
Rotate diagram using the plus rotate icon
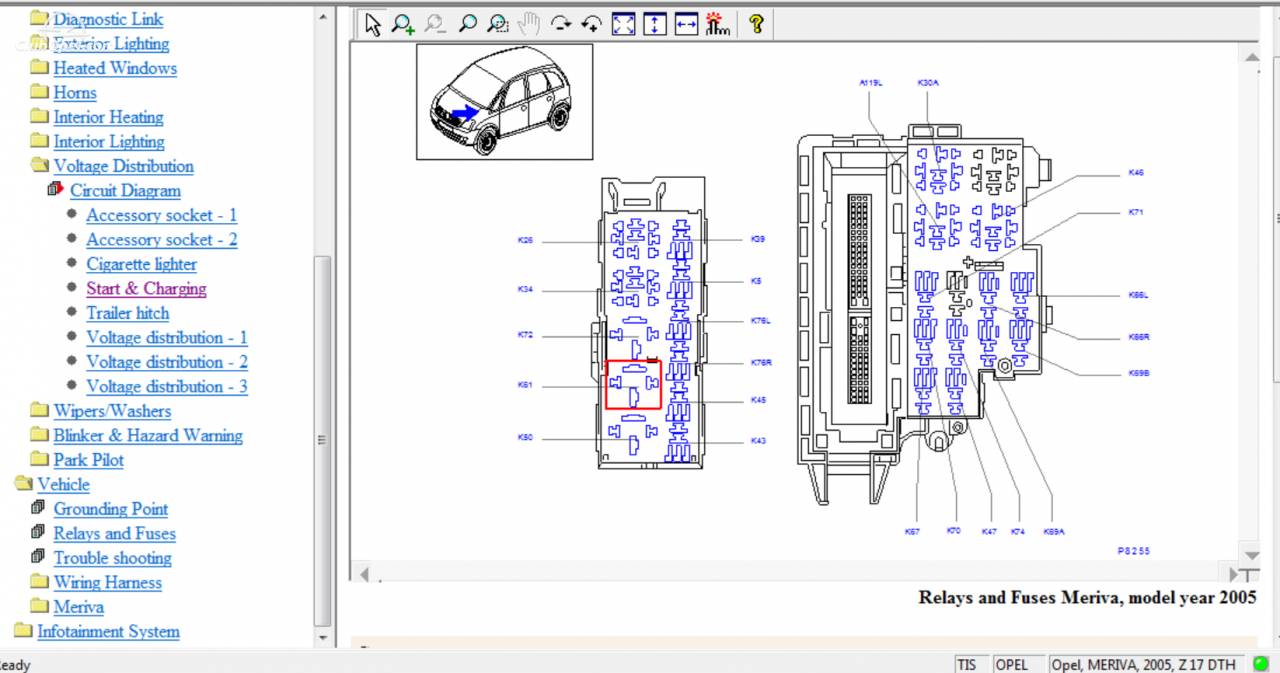coord(592,25)
